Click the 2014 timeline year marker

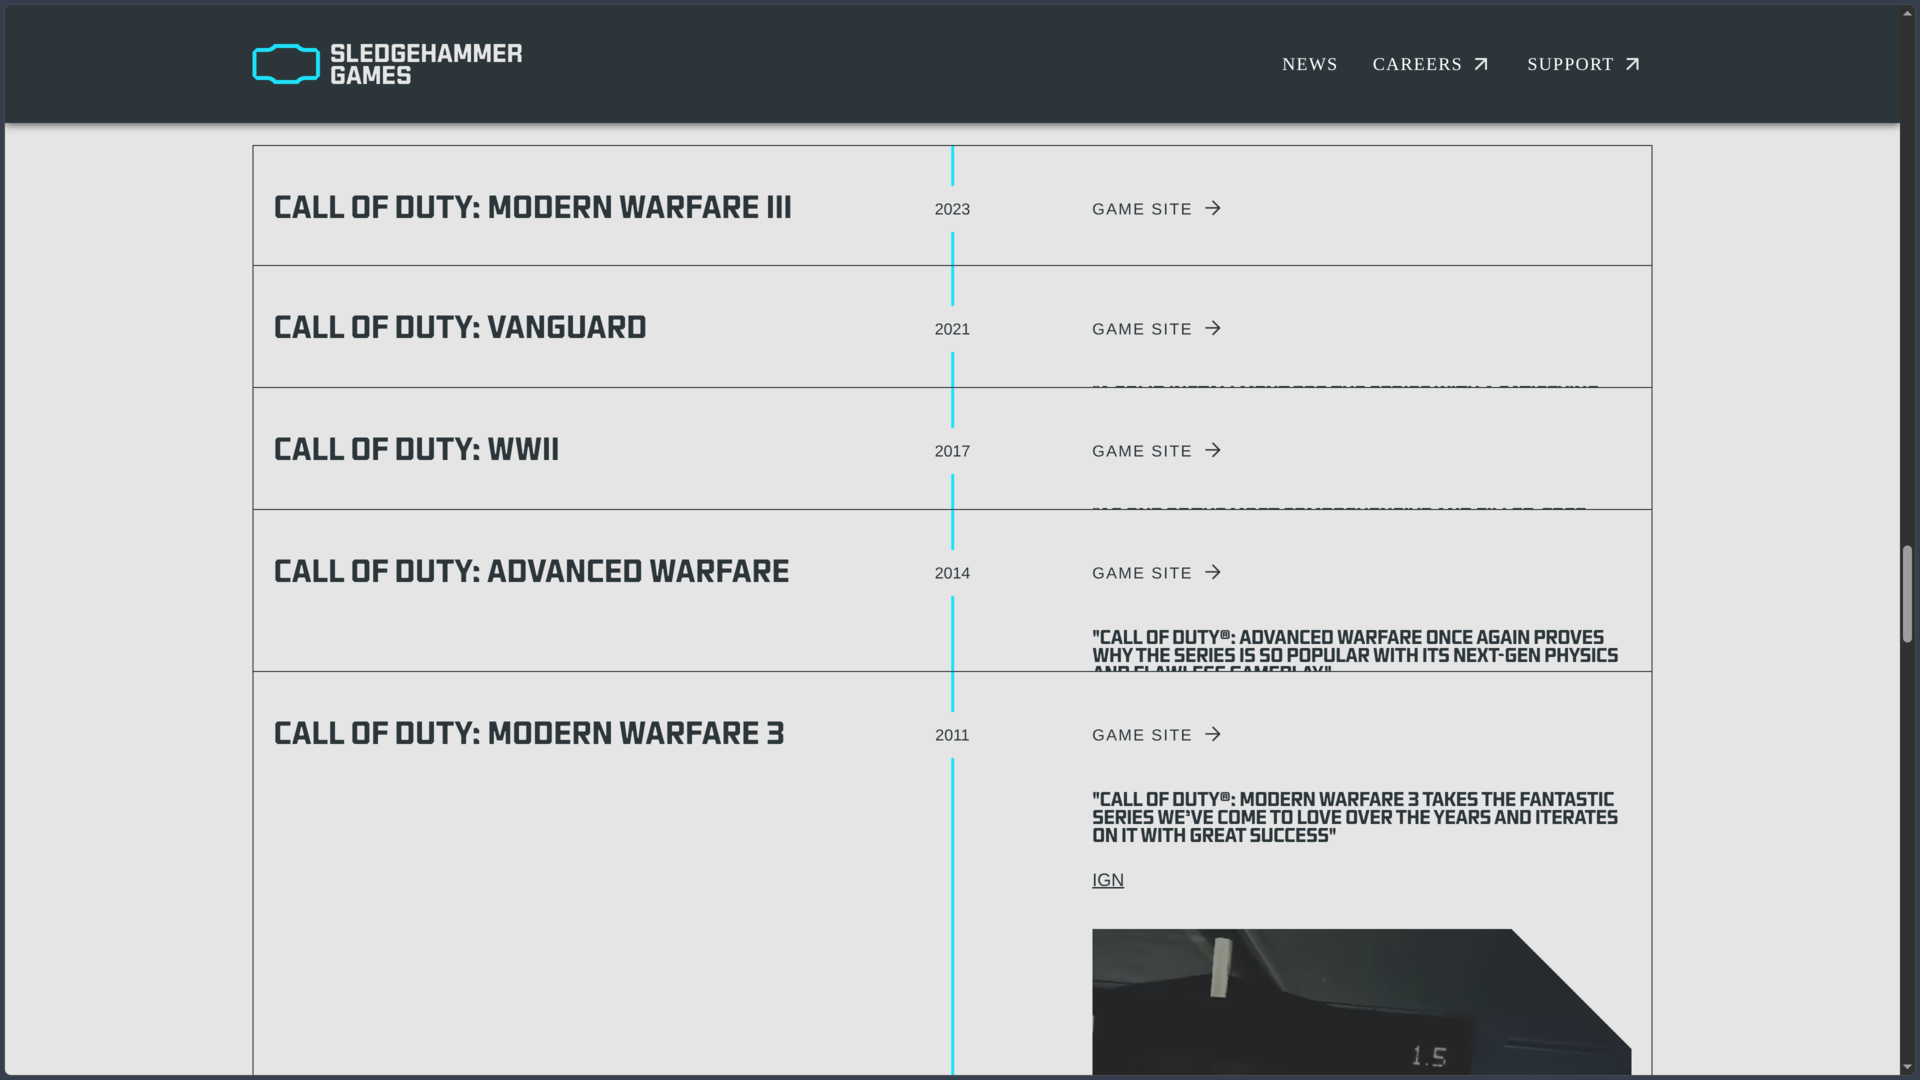coord(952,573)
